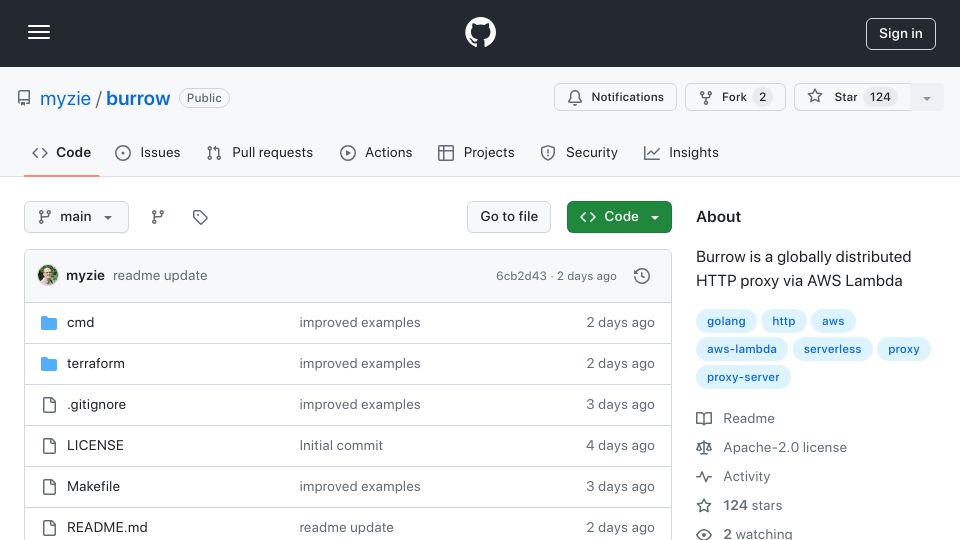This screenshot has height=540, width=960.
Task: Click the pulse icon next to Activity
Action: pyautogui.click(x=704, y=476)
